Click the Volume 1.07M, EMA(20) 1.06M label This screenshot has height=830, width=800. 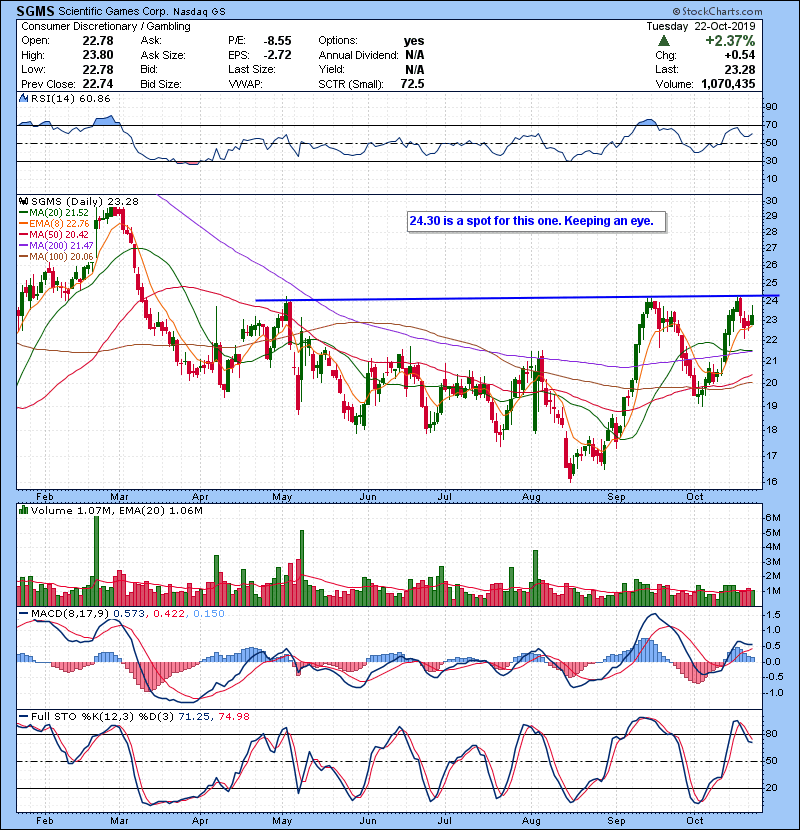[116, 510]
